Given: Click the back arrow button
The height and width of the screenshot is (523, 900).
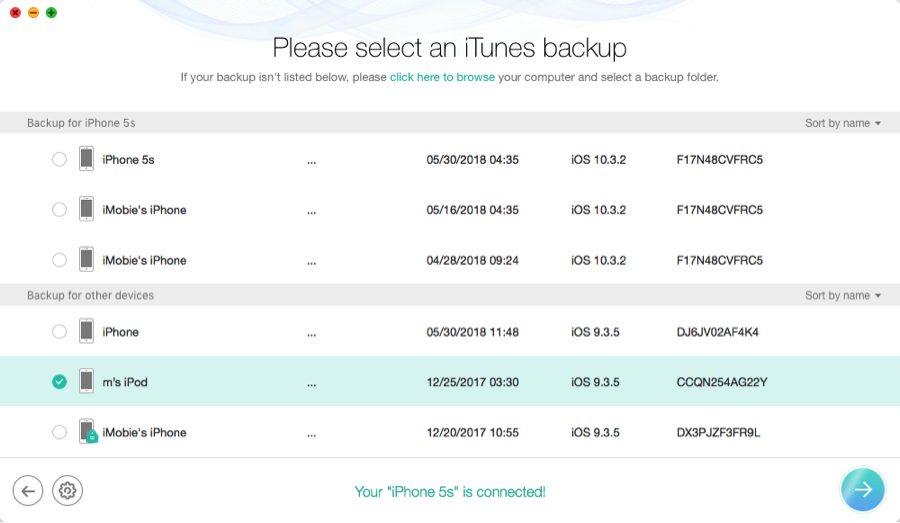Looking at the screenshot, I should pyautogui.click(x=28, y=490).
